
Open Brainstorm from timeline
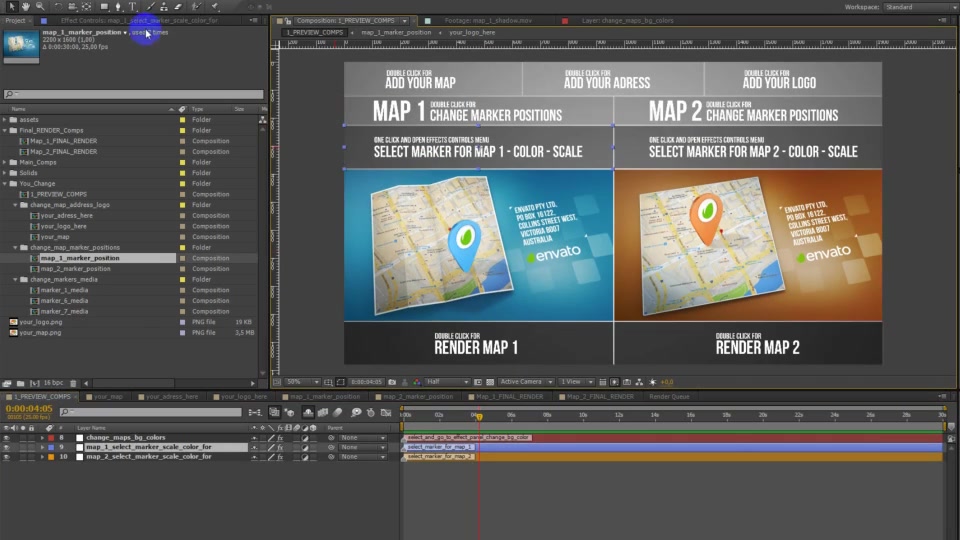356,413
